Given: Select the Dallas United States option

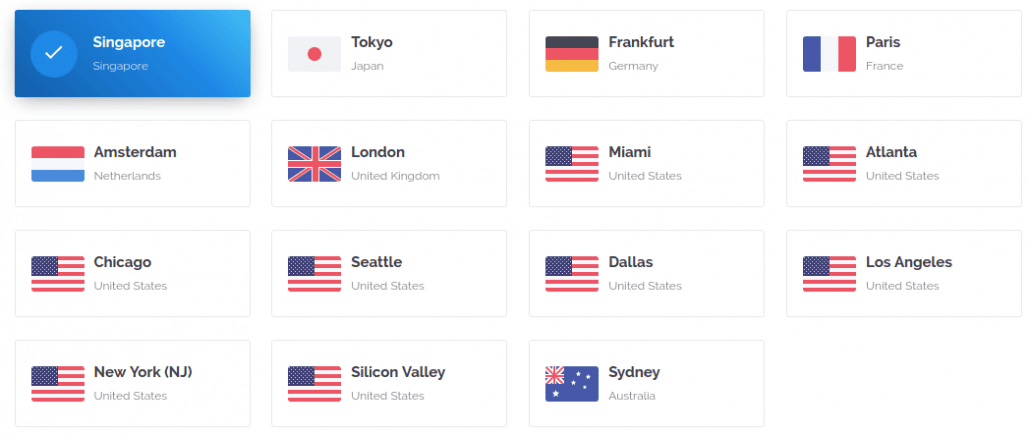Looking at the screenshot, I should pyautogui.click(x=646, y=273).
